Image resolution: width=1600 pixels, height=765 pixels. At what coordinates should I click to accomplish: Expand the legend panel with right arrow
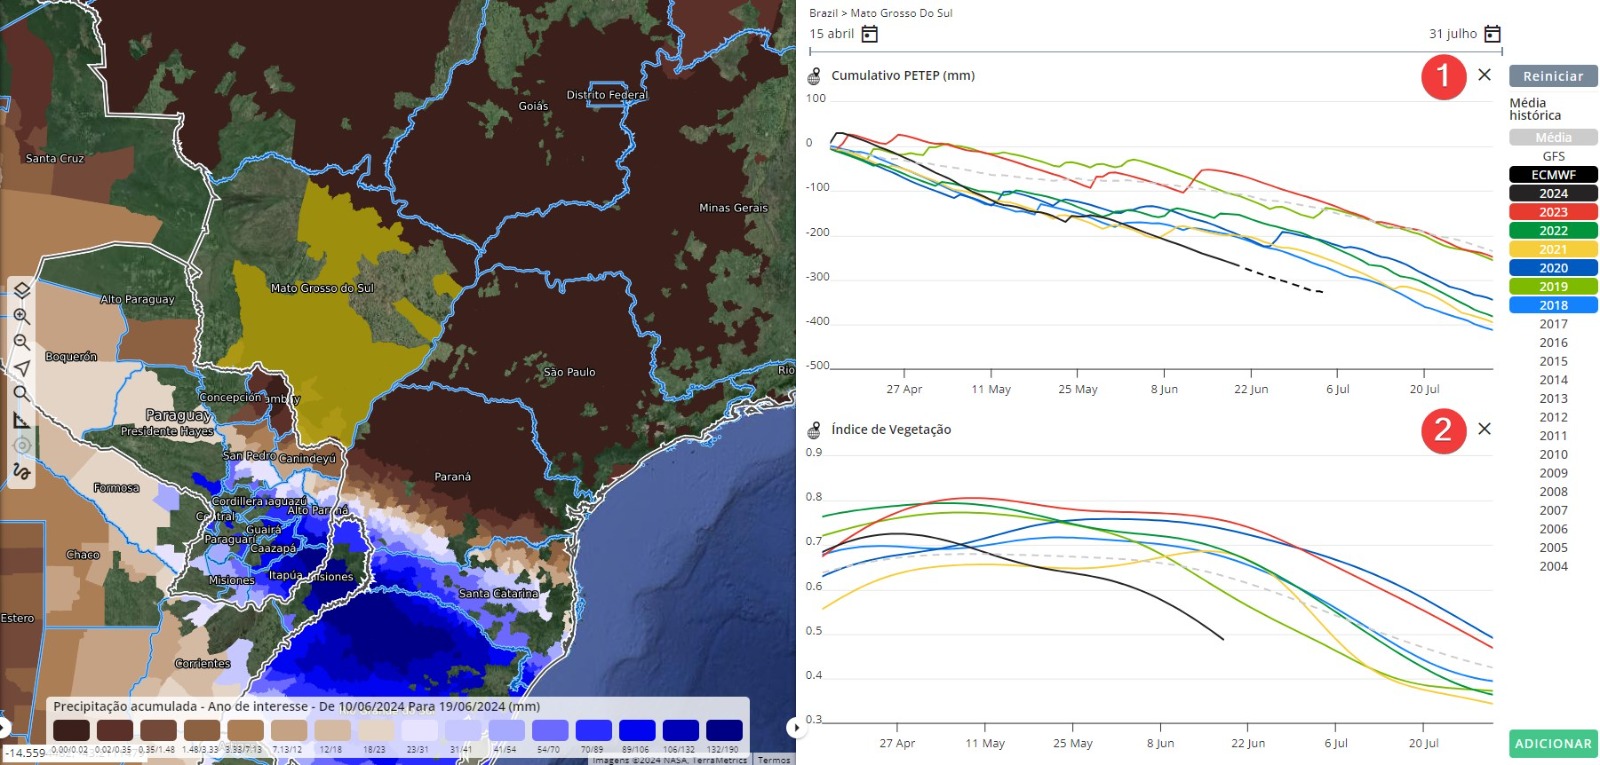click(x=795, y=727)
